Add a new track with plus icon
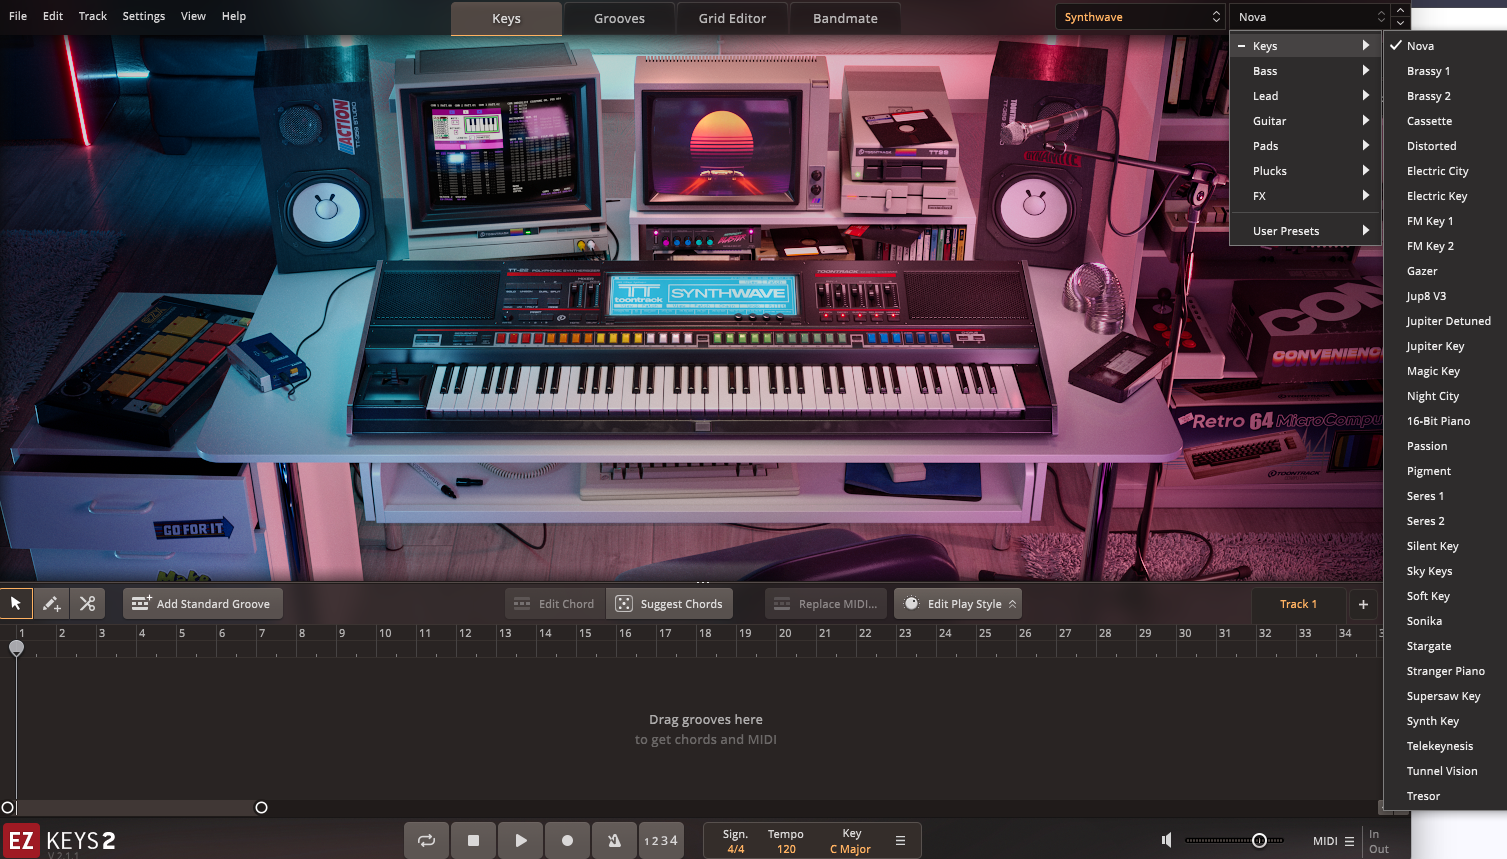Viewport: 1507px width, 859px height. (x=1363, y=604)
